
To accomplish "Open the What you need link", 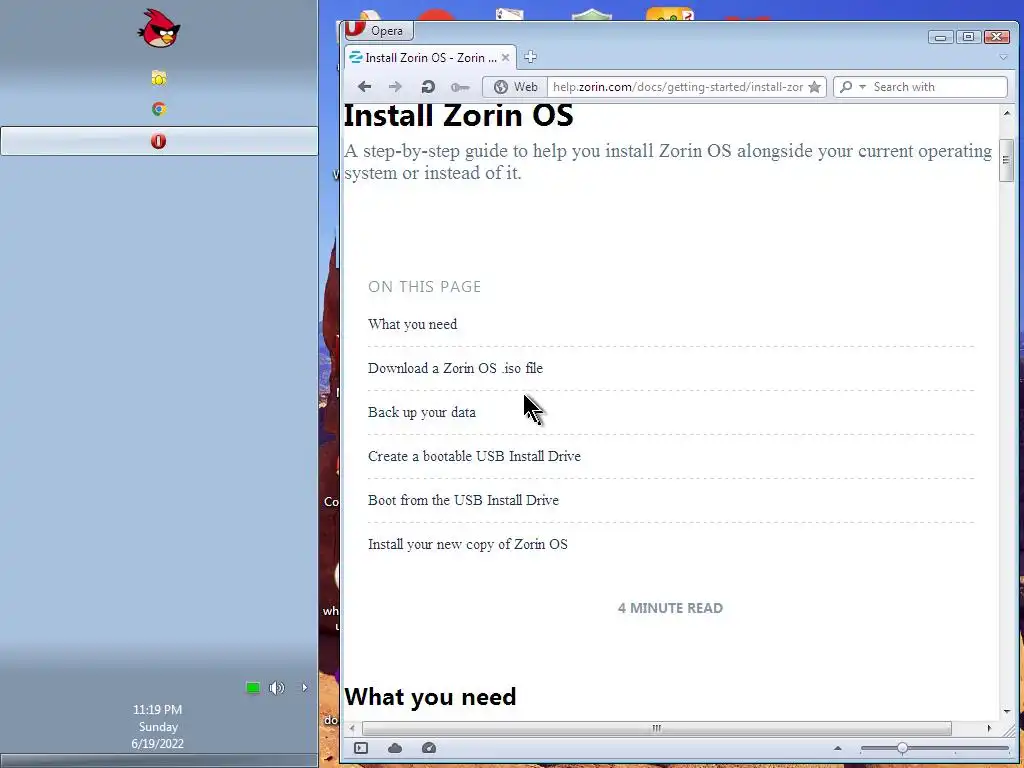I will pyautogui.click(x=412, y=324).
